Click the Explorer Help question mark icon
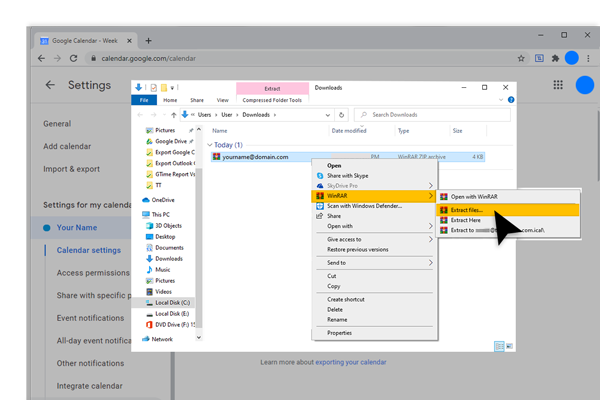Screen dimensions: 600x400 click(511, 100)
